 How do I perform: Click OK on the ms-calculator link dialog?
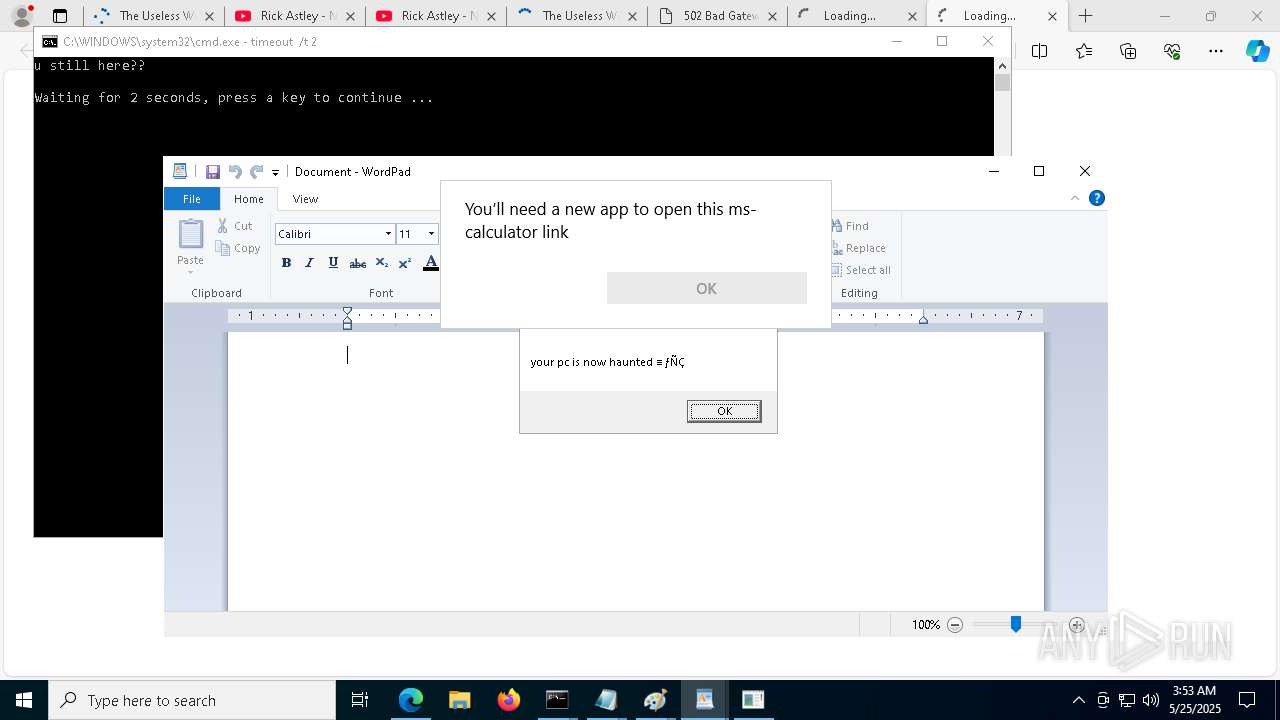706,288
